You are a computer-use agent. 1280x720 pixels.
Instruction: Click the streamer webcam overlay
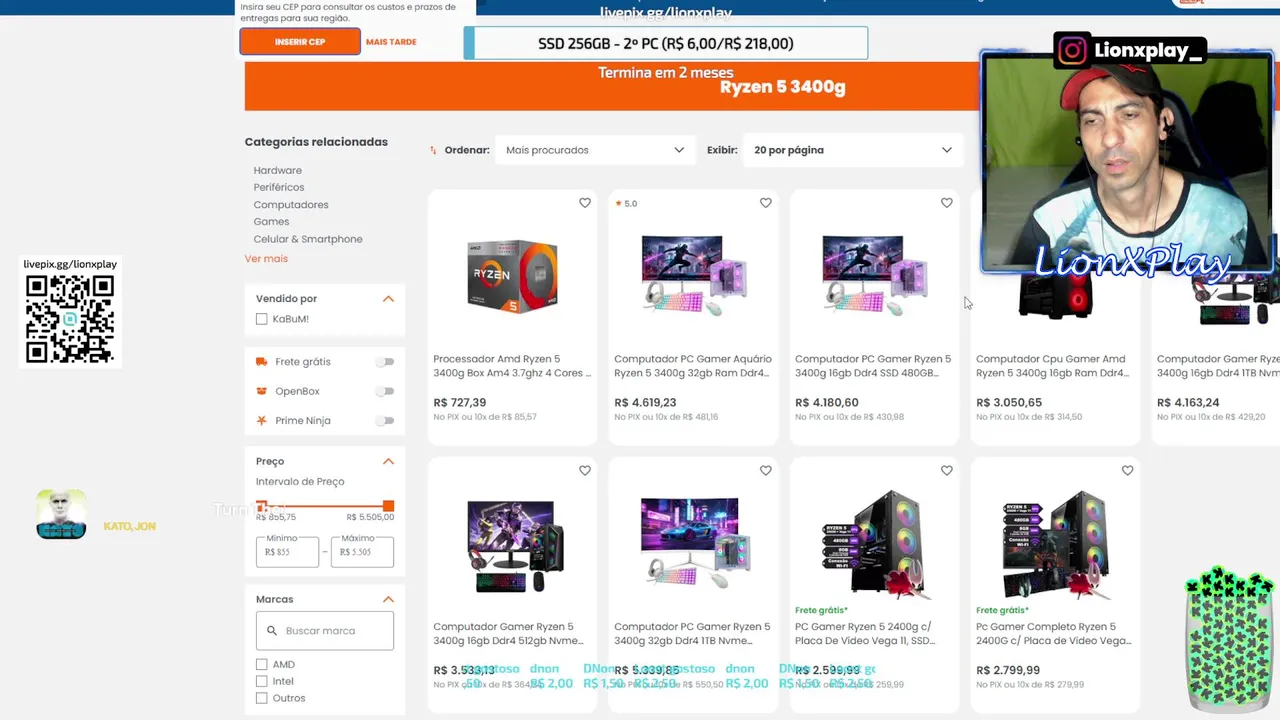coord(1127,163)
